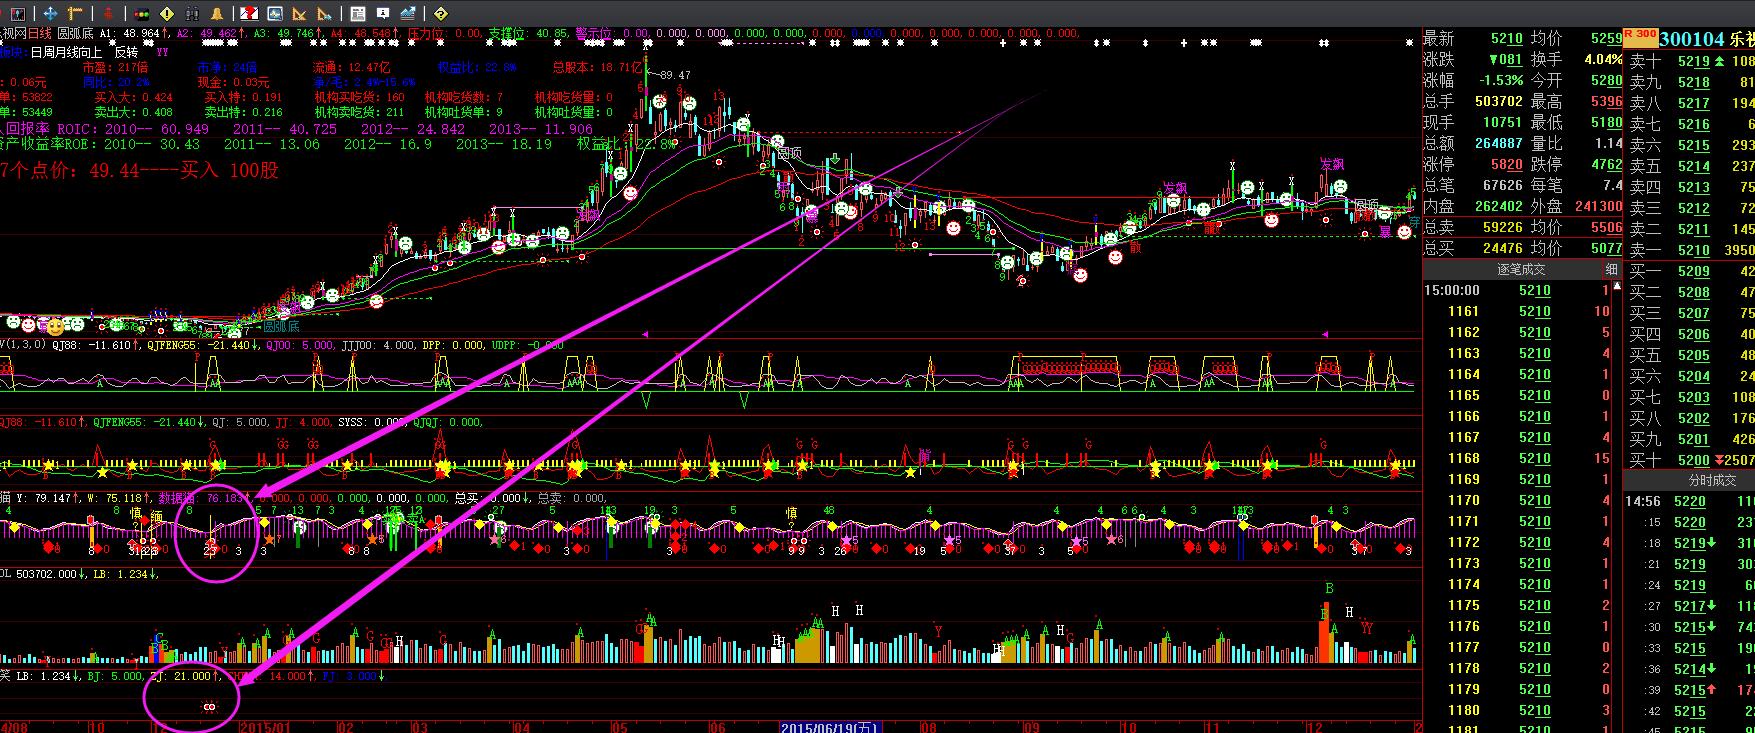Open the yellow question mark help icon

point(441,14)
